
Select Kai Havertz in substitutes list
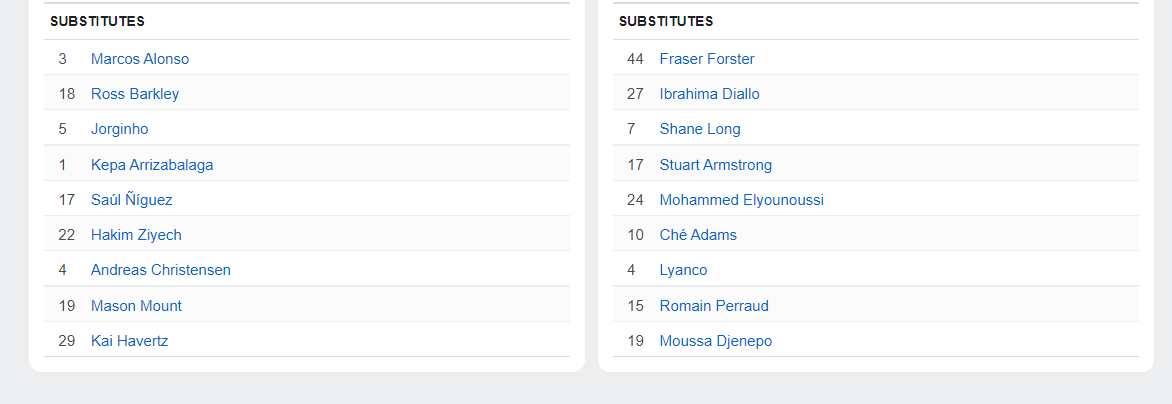click(x=129, y=341)
